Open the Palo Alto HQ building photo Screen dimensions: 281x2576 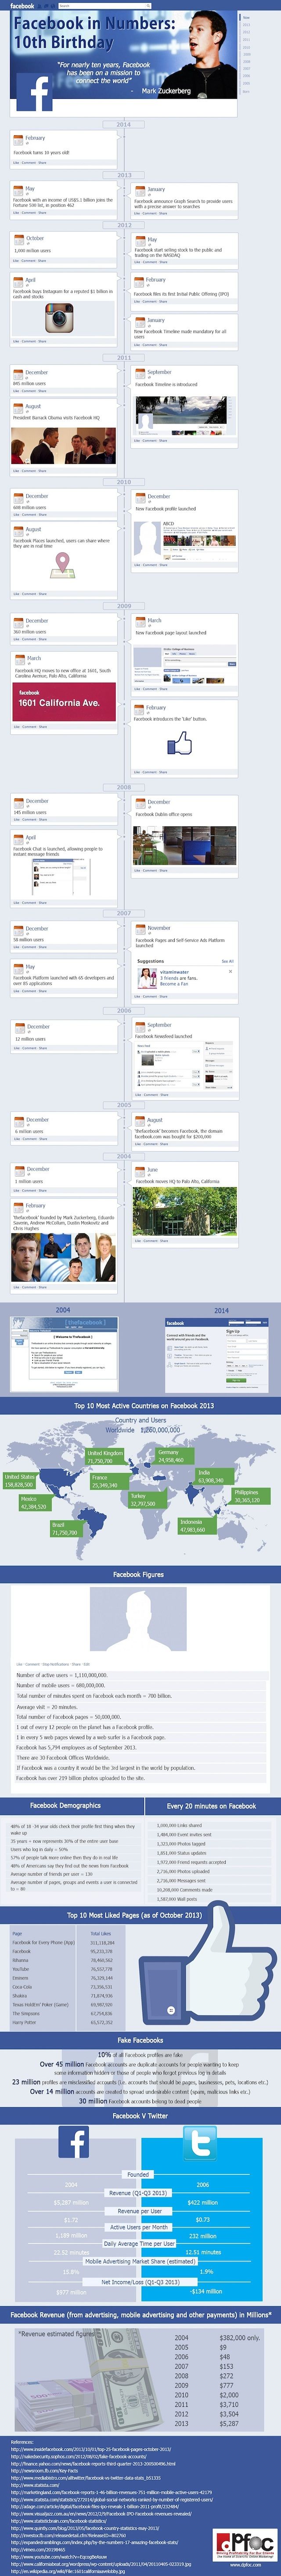185,1211
